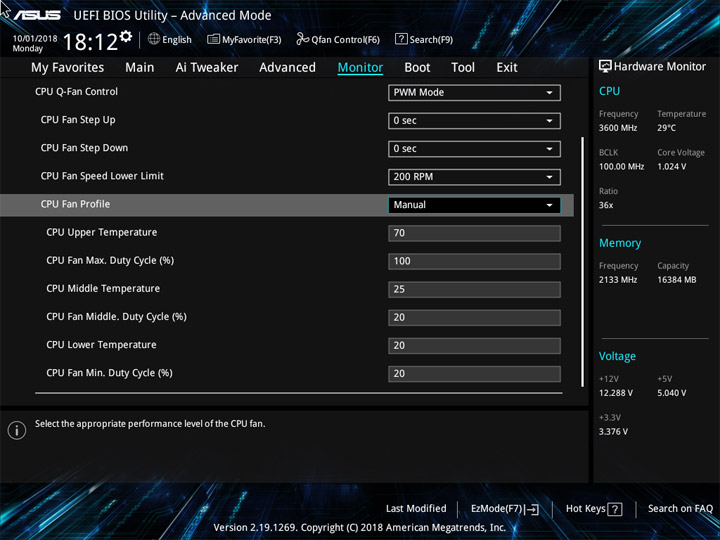Screen dimensions: 720x540
Task: Click the CPU Fan Max. Duty Cycle field
Action: [474, 261]
